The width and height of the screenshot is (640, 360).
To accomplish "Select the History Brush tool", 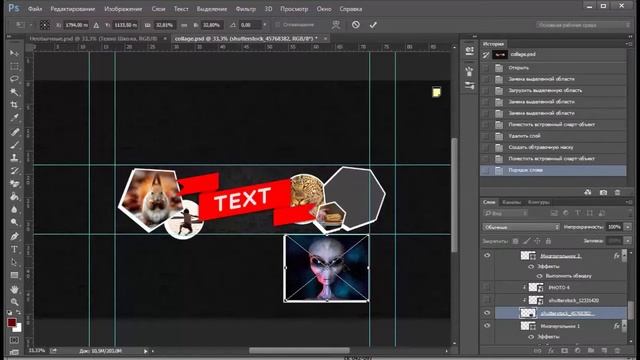I will point(14,171).
